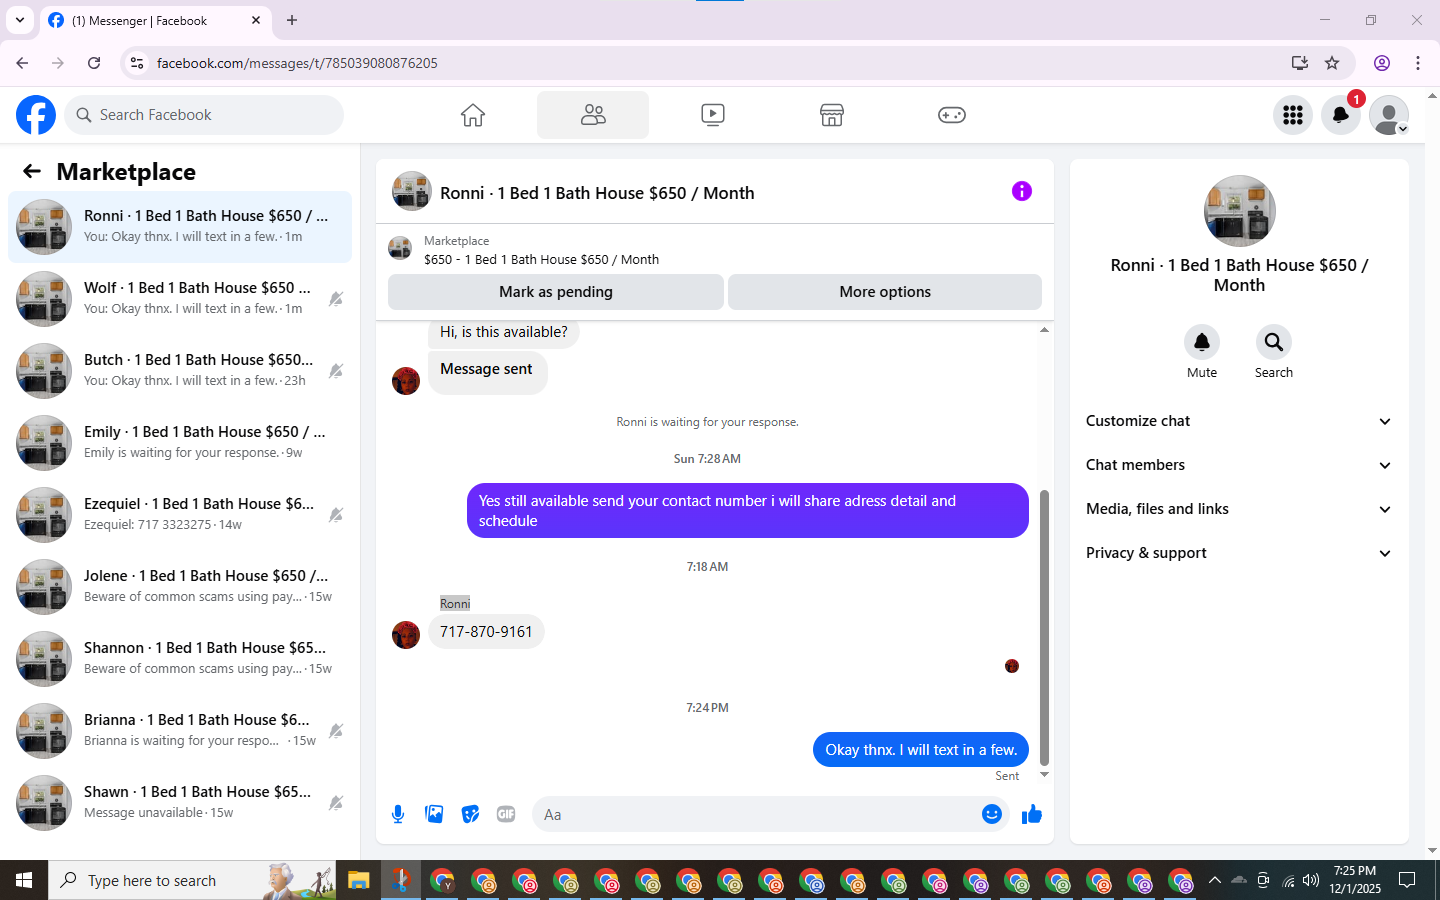Click the muted icon on Brianna chat
1440x900 pixels.
pos(336,731)
